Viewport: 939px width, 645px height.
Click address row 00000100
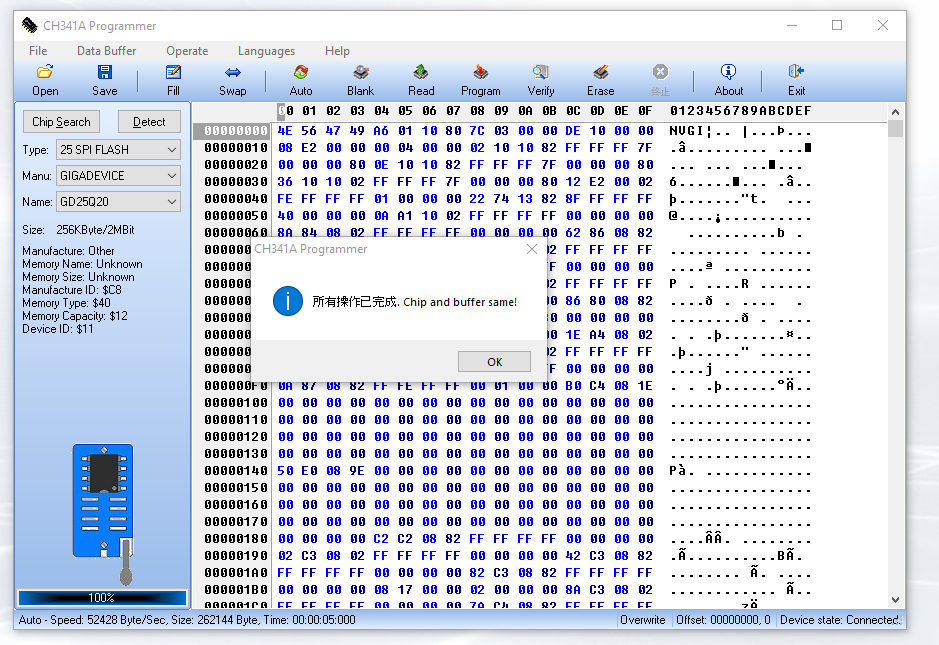point(235,402)
